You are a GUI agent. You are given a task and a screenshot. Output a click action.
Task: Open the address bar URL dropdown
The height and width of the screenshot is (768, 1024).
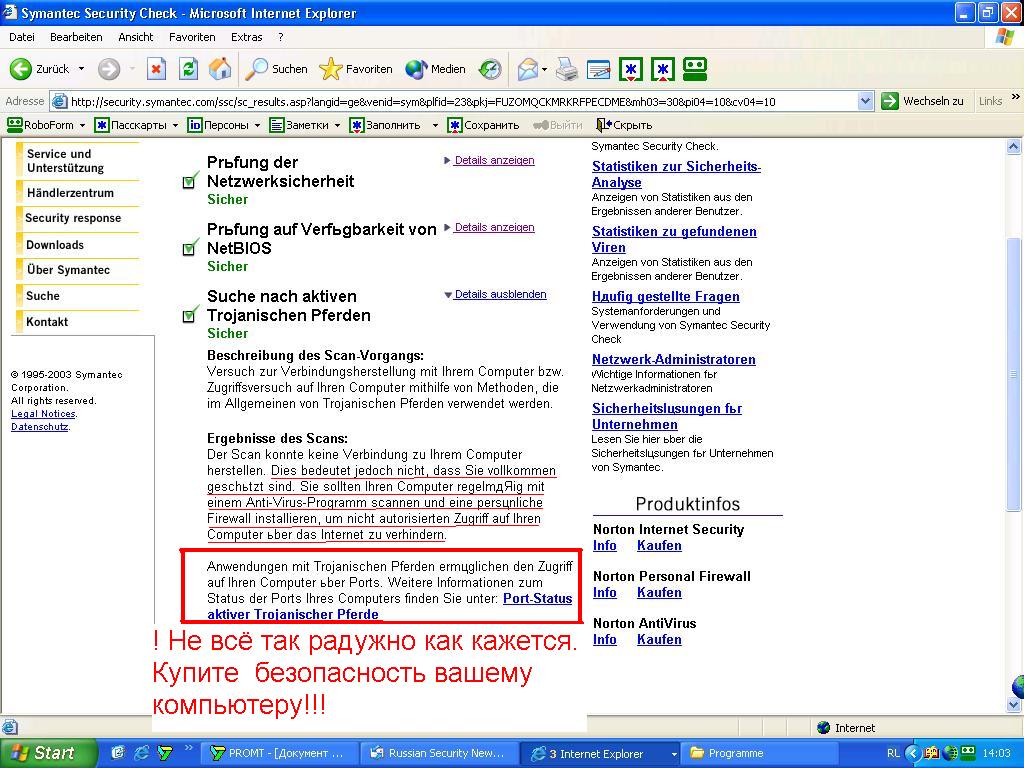tap(865, 101)
